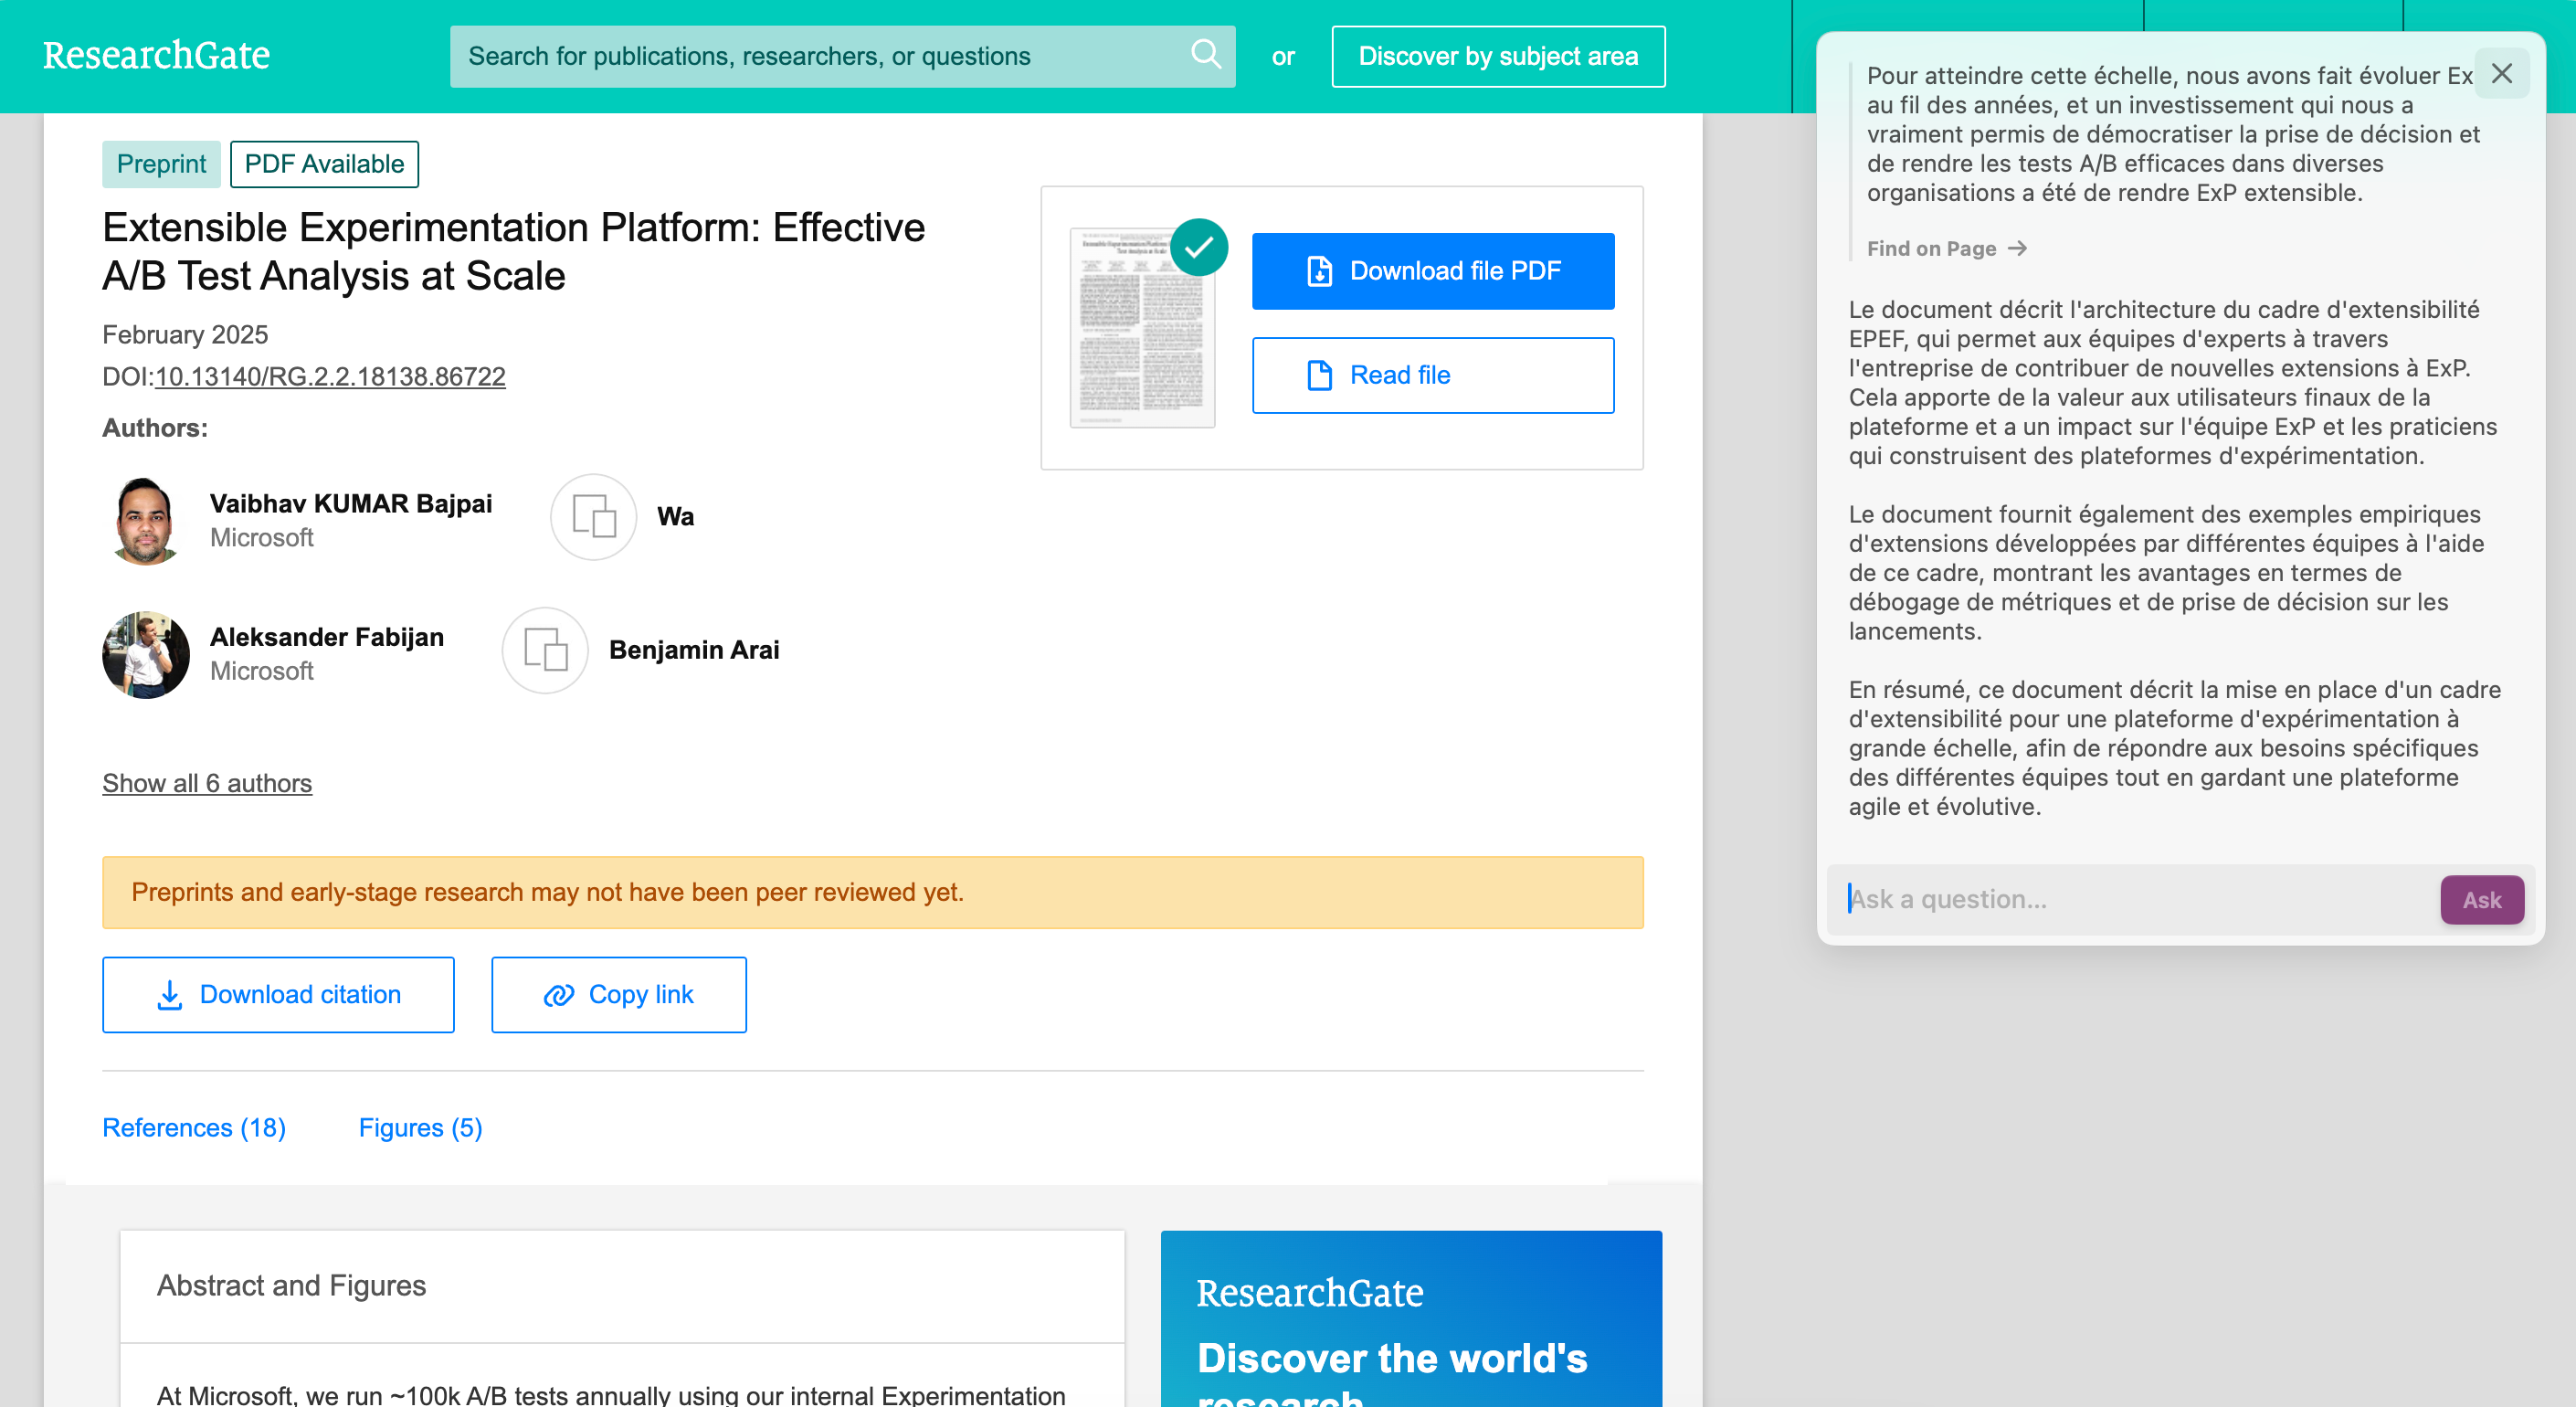Click the green verified checkmark badge
Image resolution: width=2576 pixels, height=1407 pixels.
tap(1199, 247)
